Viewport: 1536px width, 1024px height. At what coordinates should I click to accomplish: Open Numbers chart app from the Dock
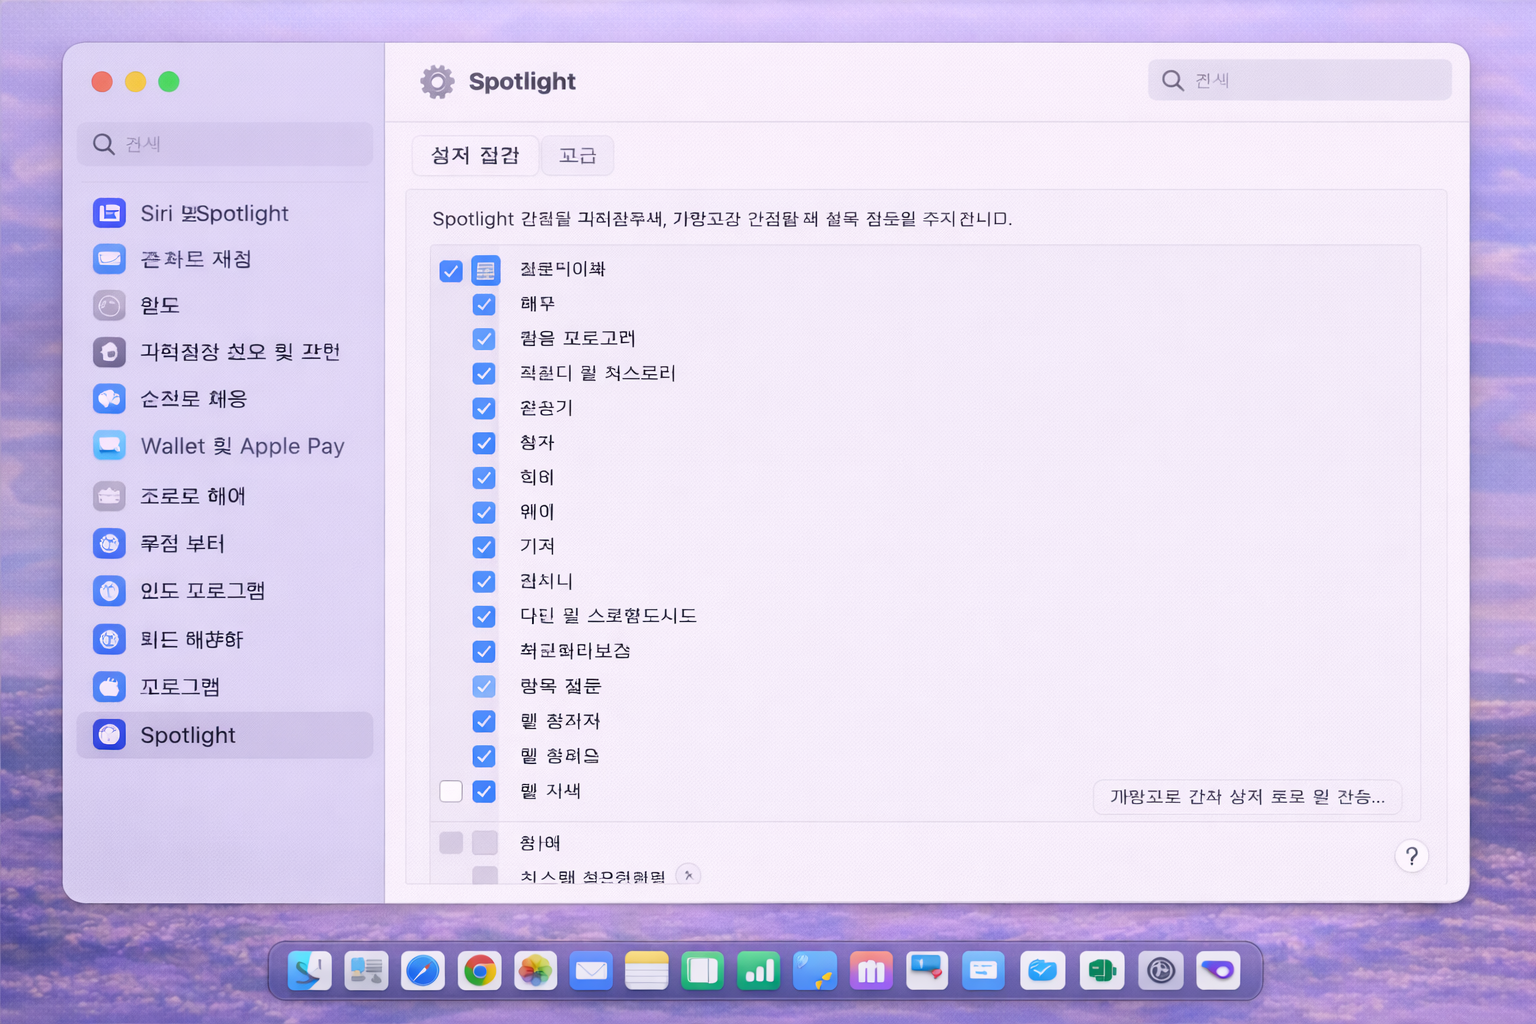pyautogui.click(x=758, y=970)
